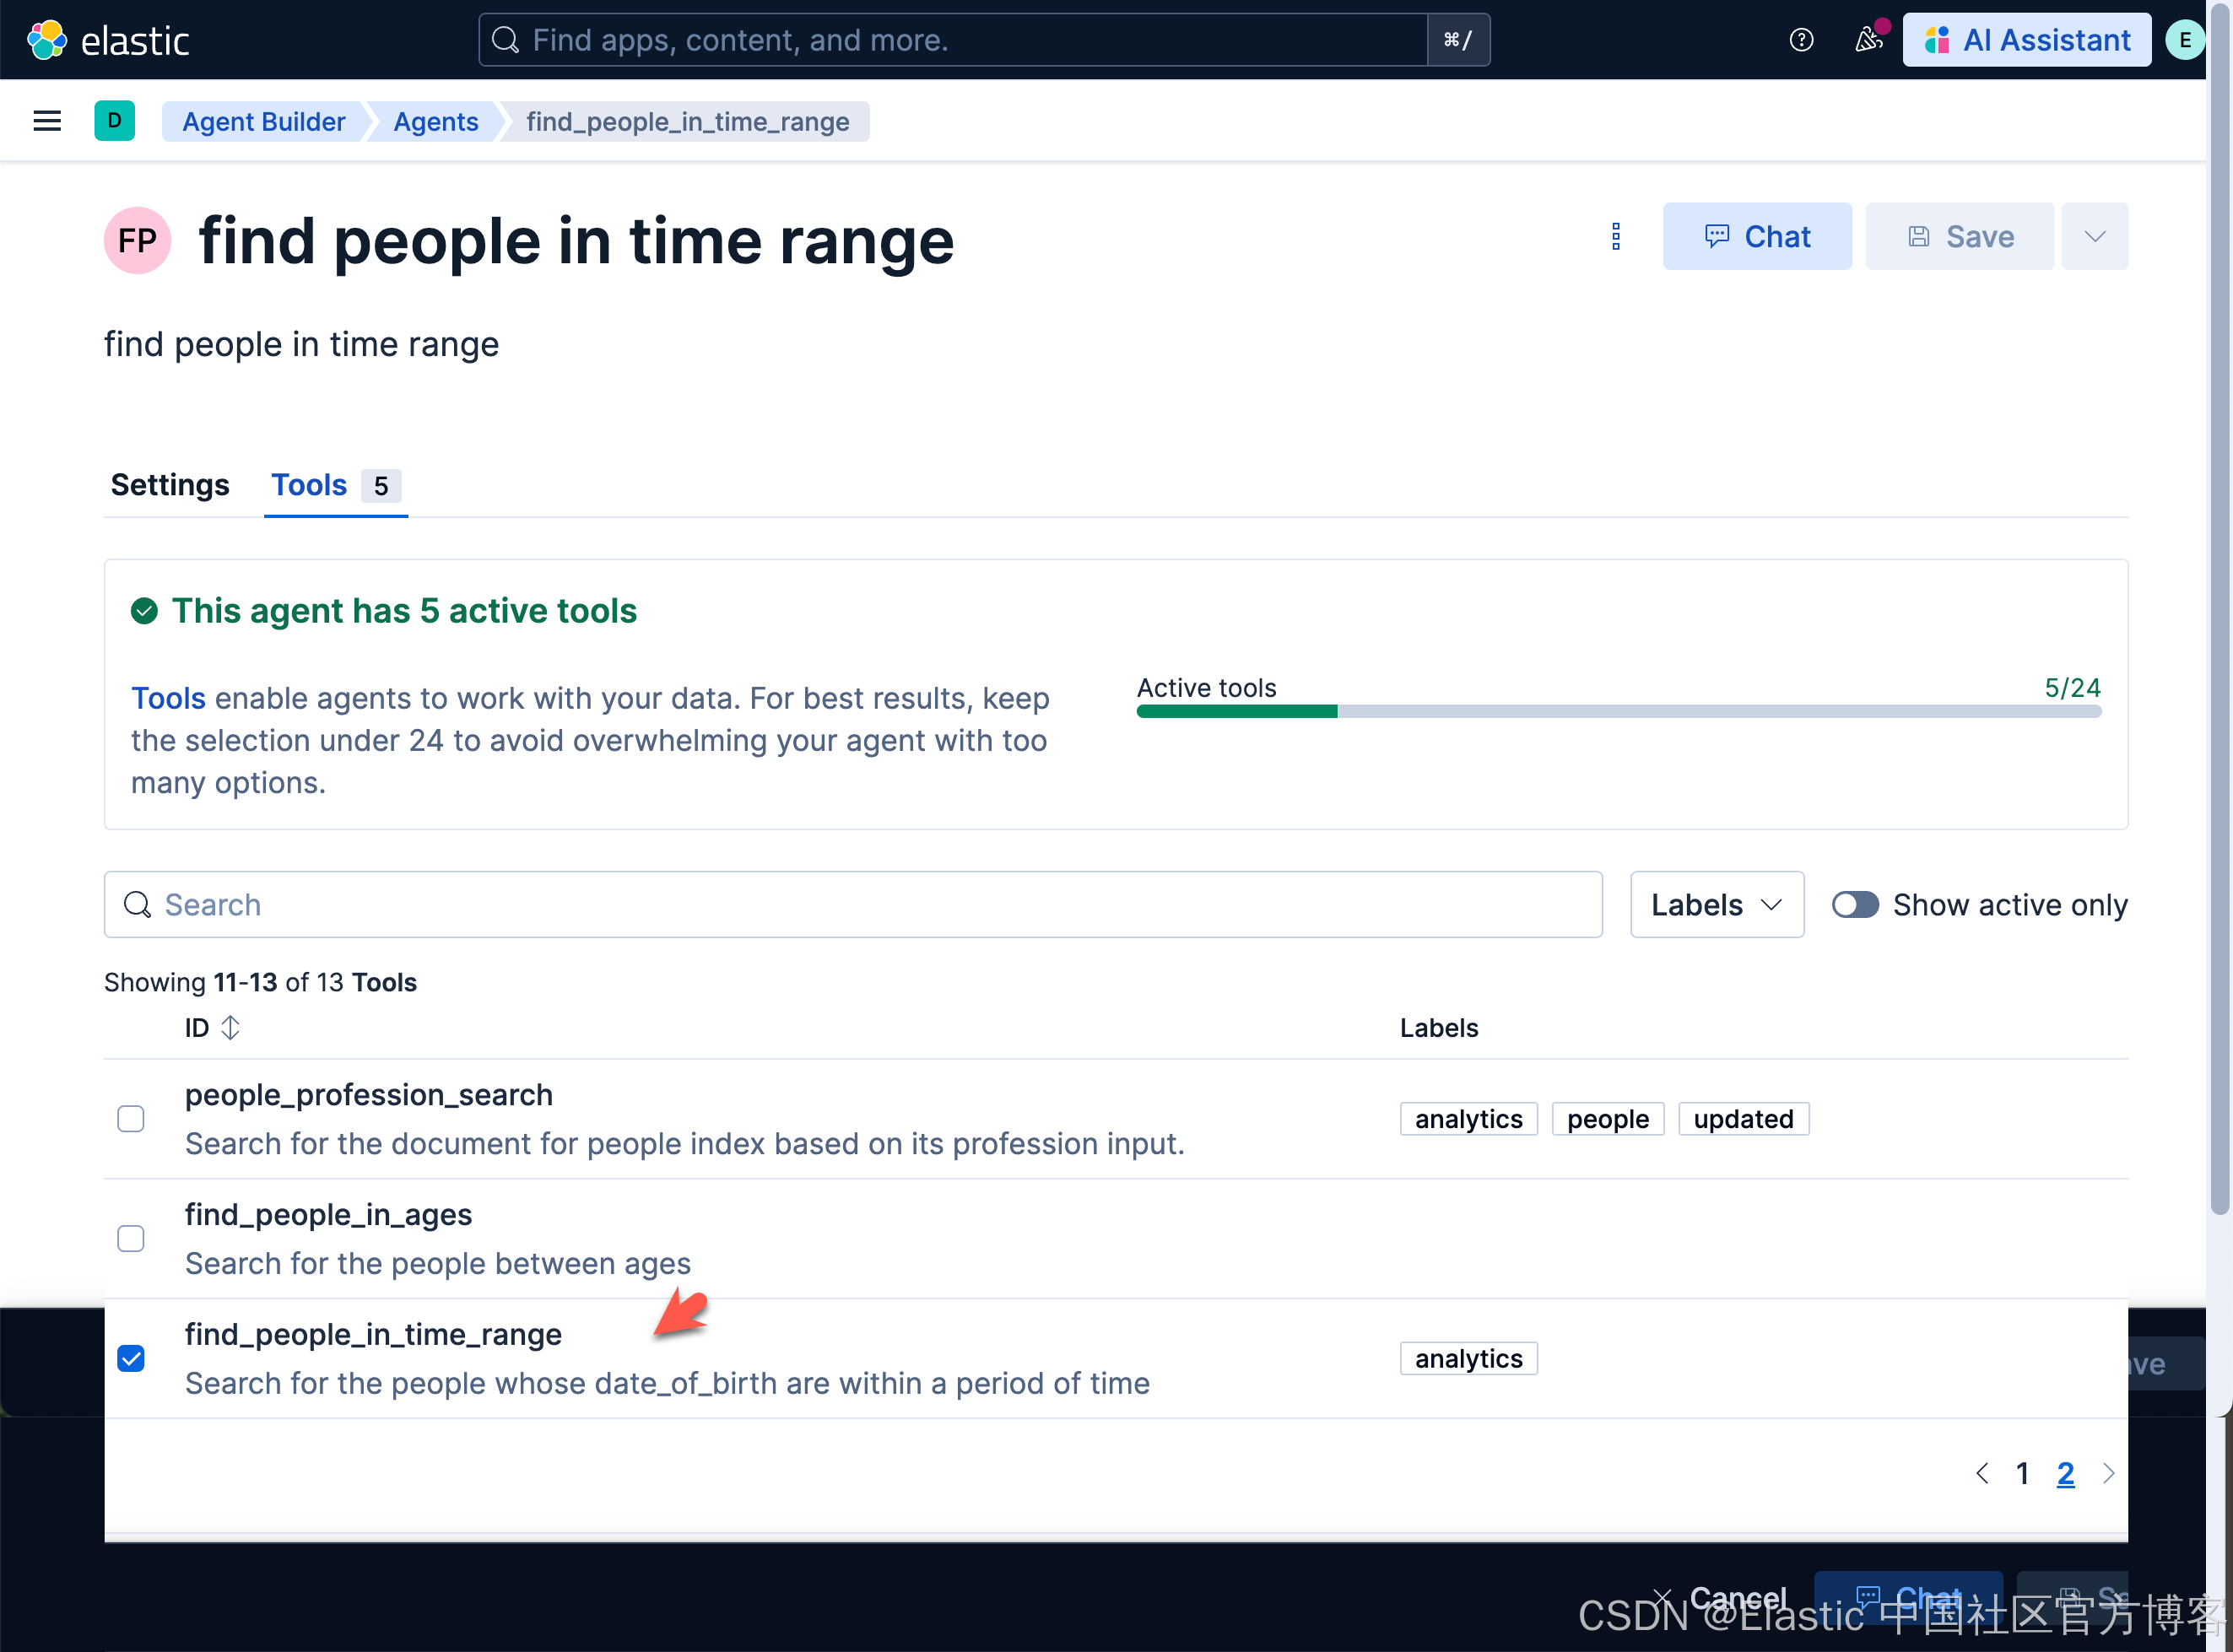The width and height of the screenshot is (2233, 1652).
Task: Open the vertical dots actions menu
Action: tap(1616, 237)
